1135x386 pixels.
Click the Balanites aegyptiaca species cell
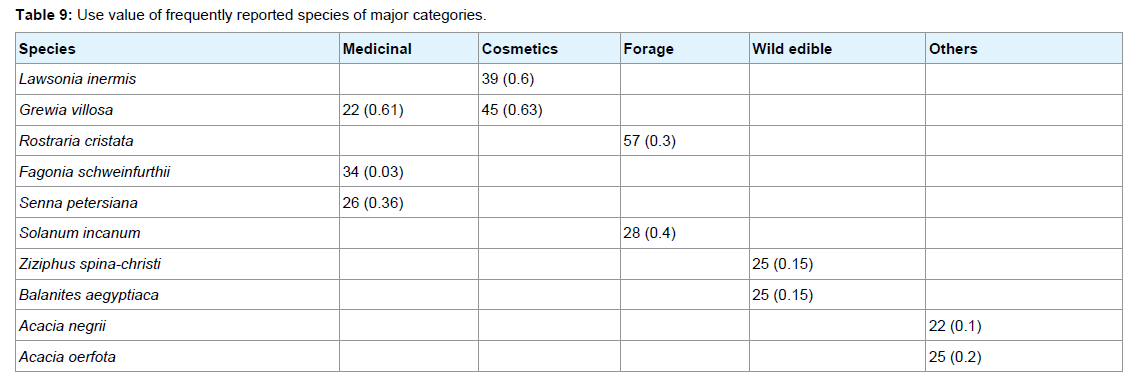pos(177,295)
